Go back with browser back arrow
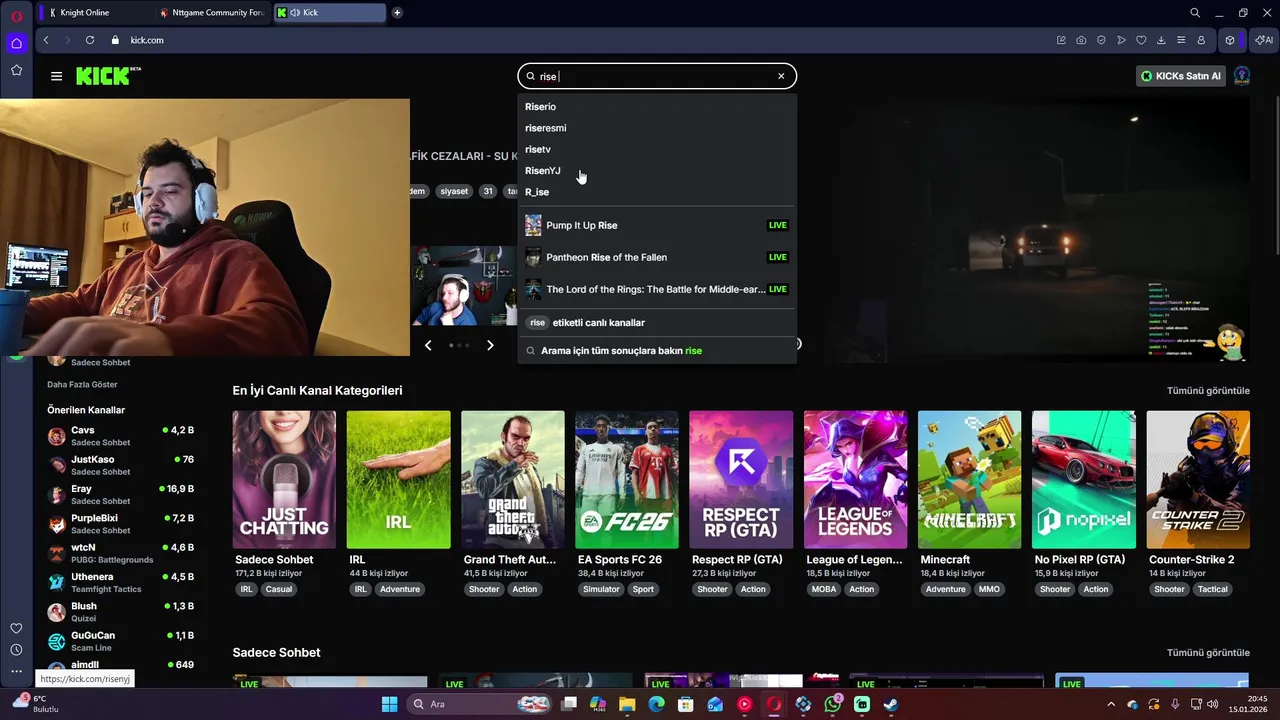The image size is (1280, 720). [46, 40]
